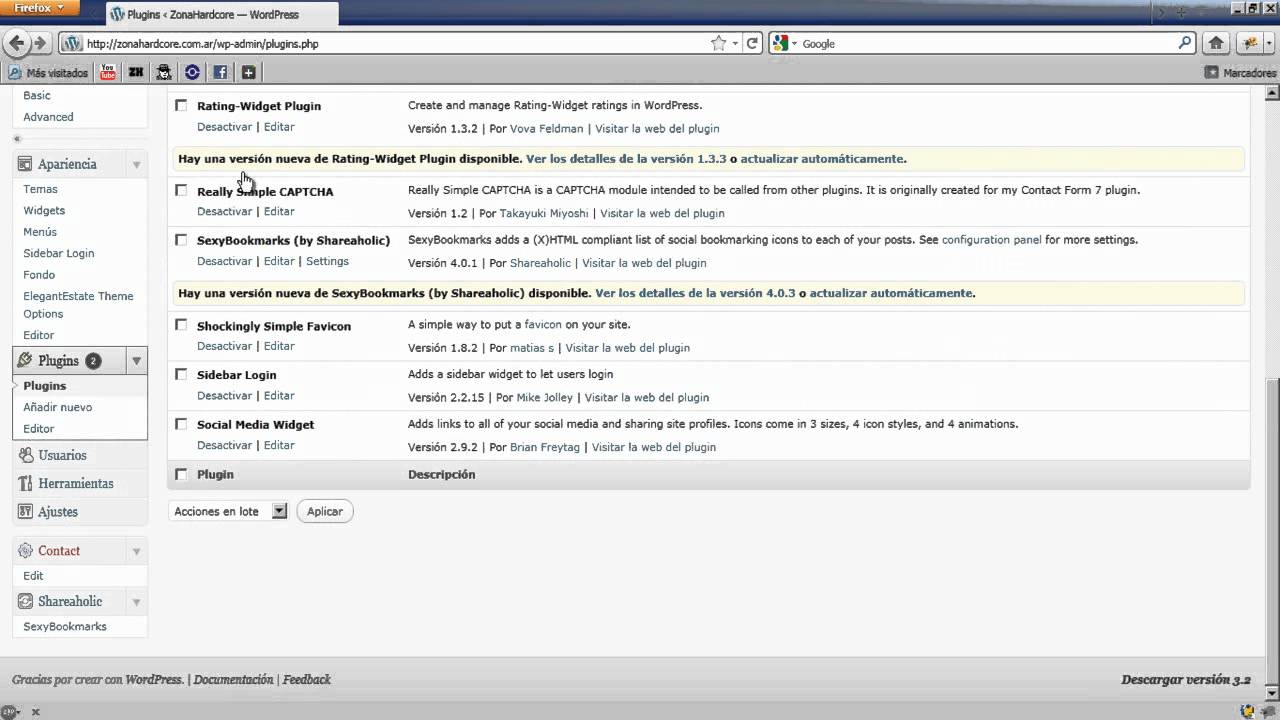Image resolution: width=1280 pixels, height=720 pixels.
Task: Click the Apariencia menu icon
Action: [x=26, y=164]
